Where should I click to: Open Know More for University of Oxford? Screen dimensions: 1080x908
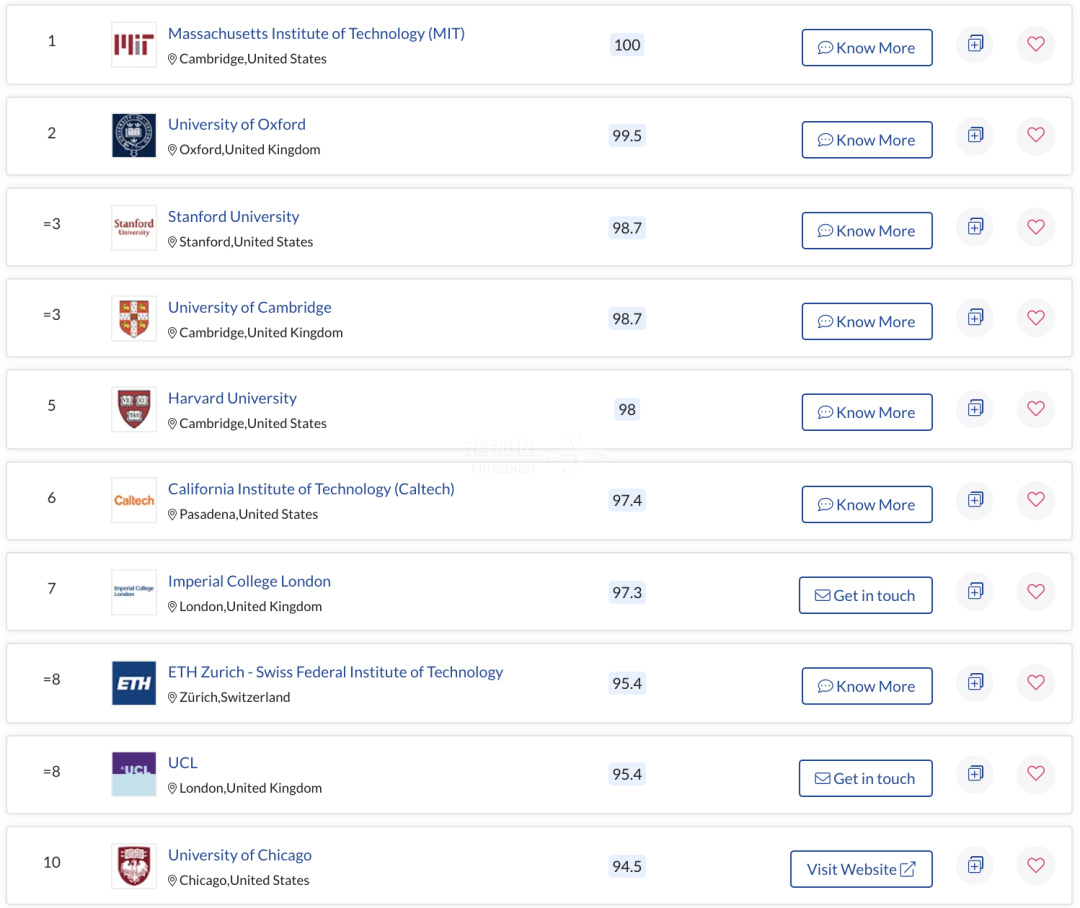click(866, 140)
